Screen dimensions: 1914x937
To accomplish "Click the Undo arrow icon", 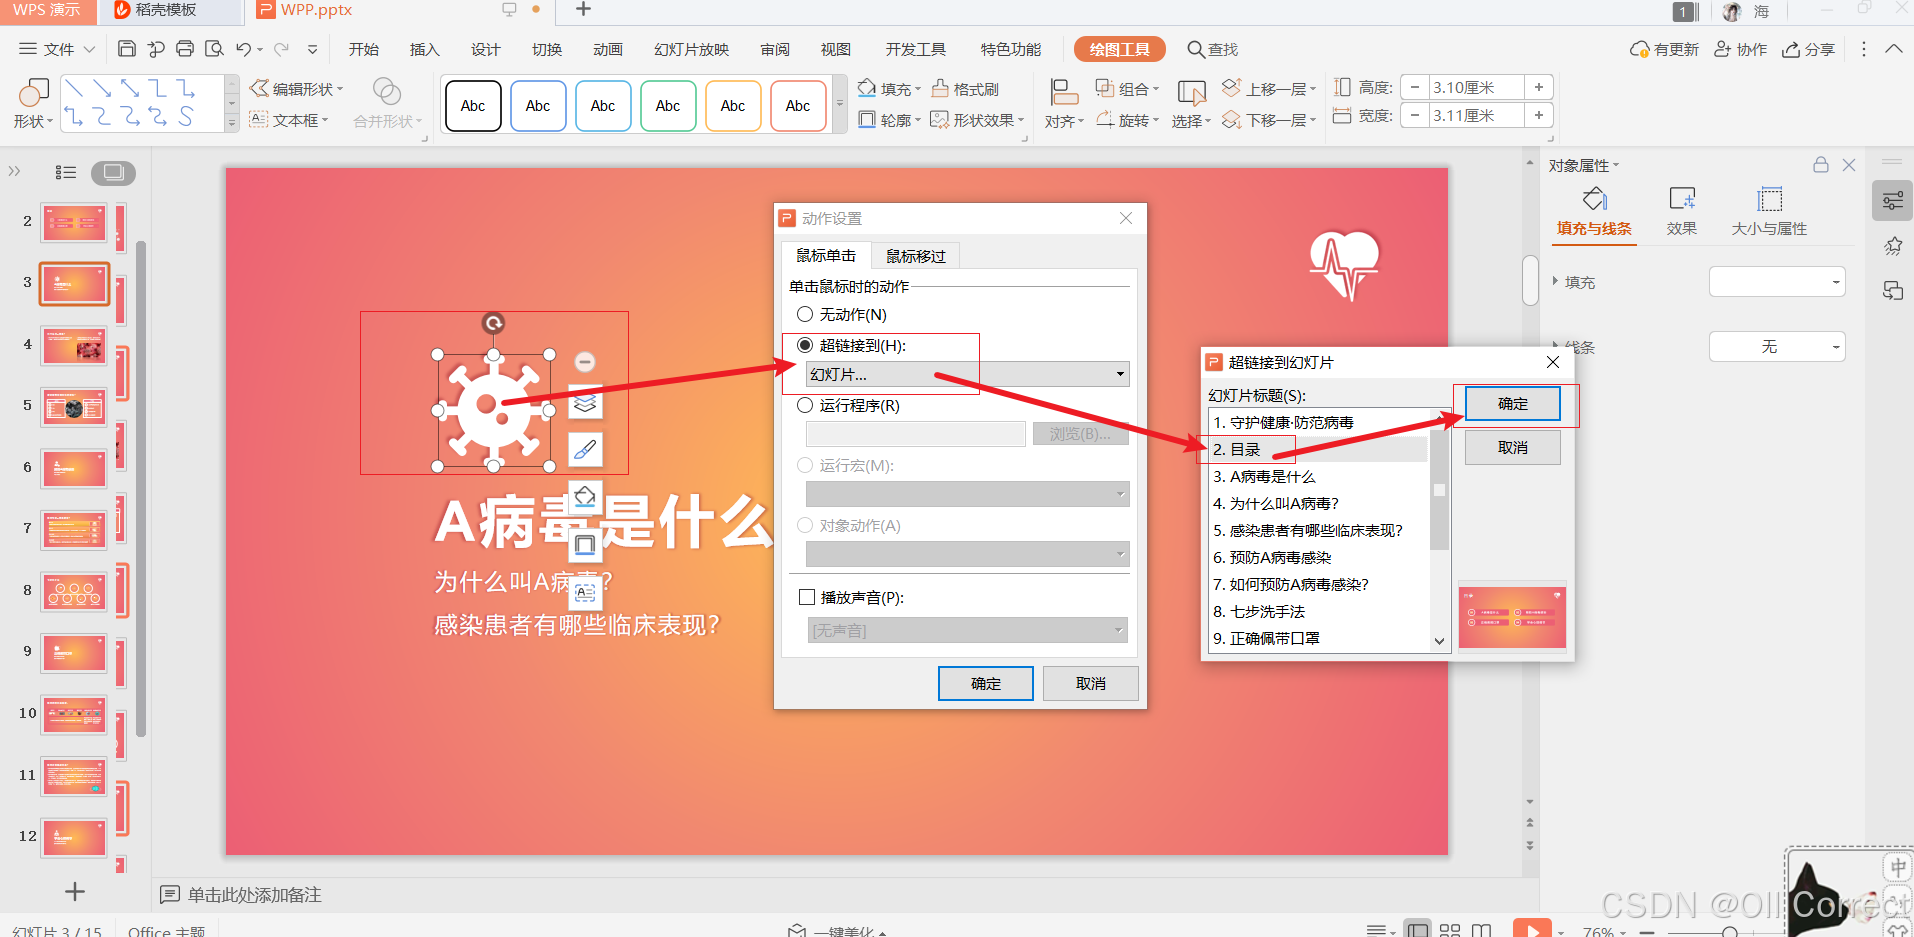I will point(243,49).
